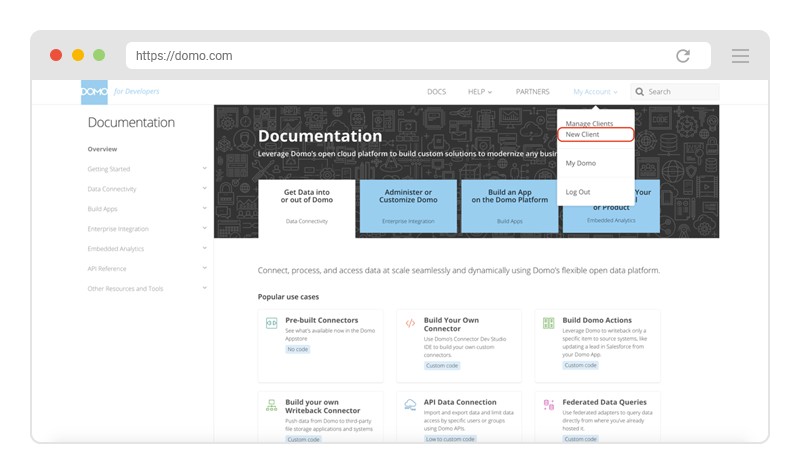Click the Writeback Connector icon
Viewport: 800px width, 474px height.
271,405
